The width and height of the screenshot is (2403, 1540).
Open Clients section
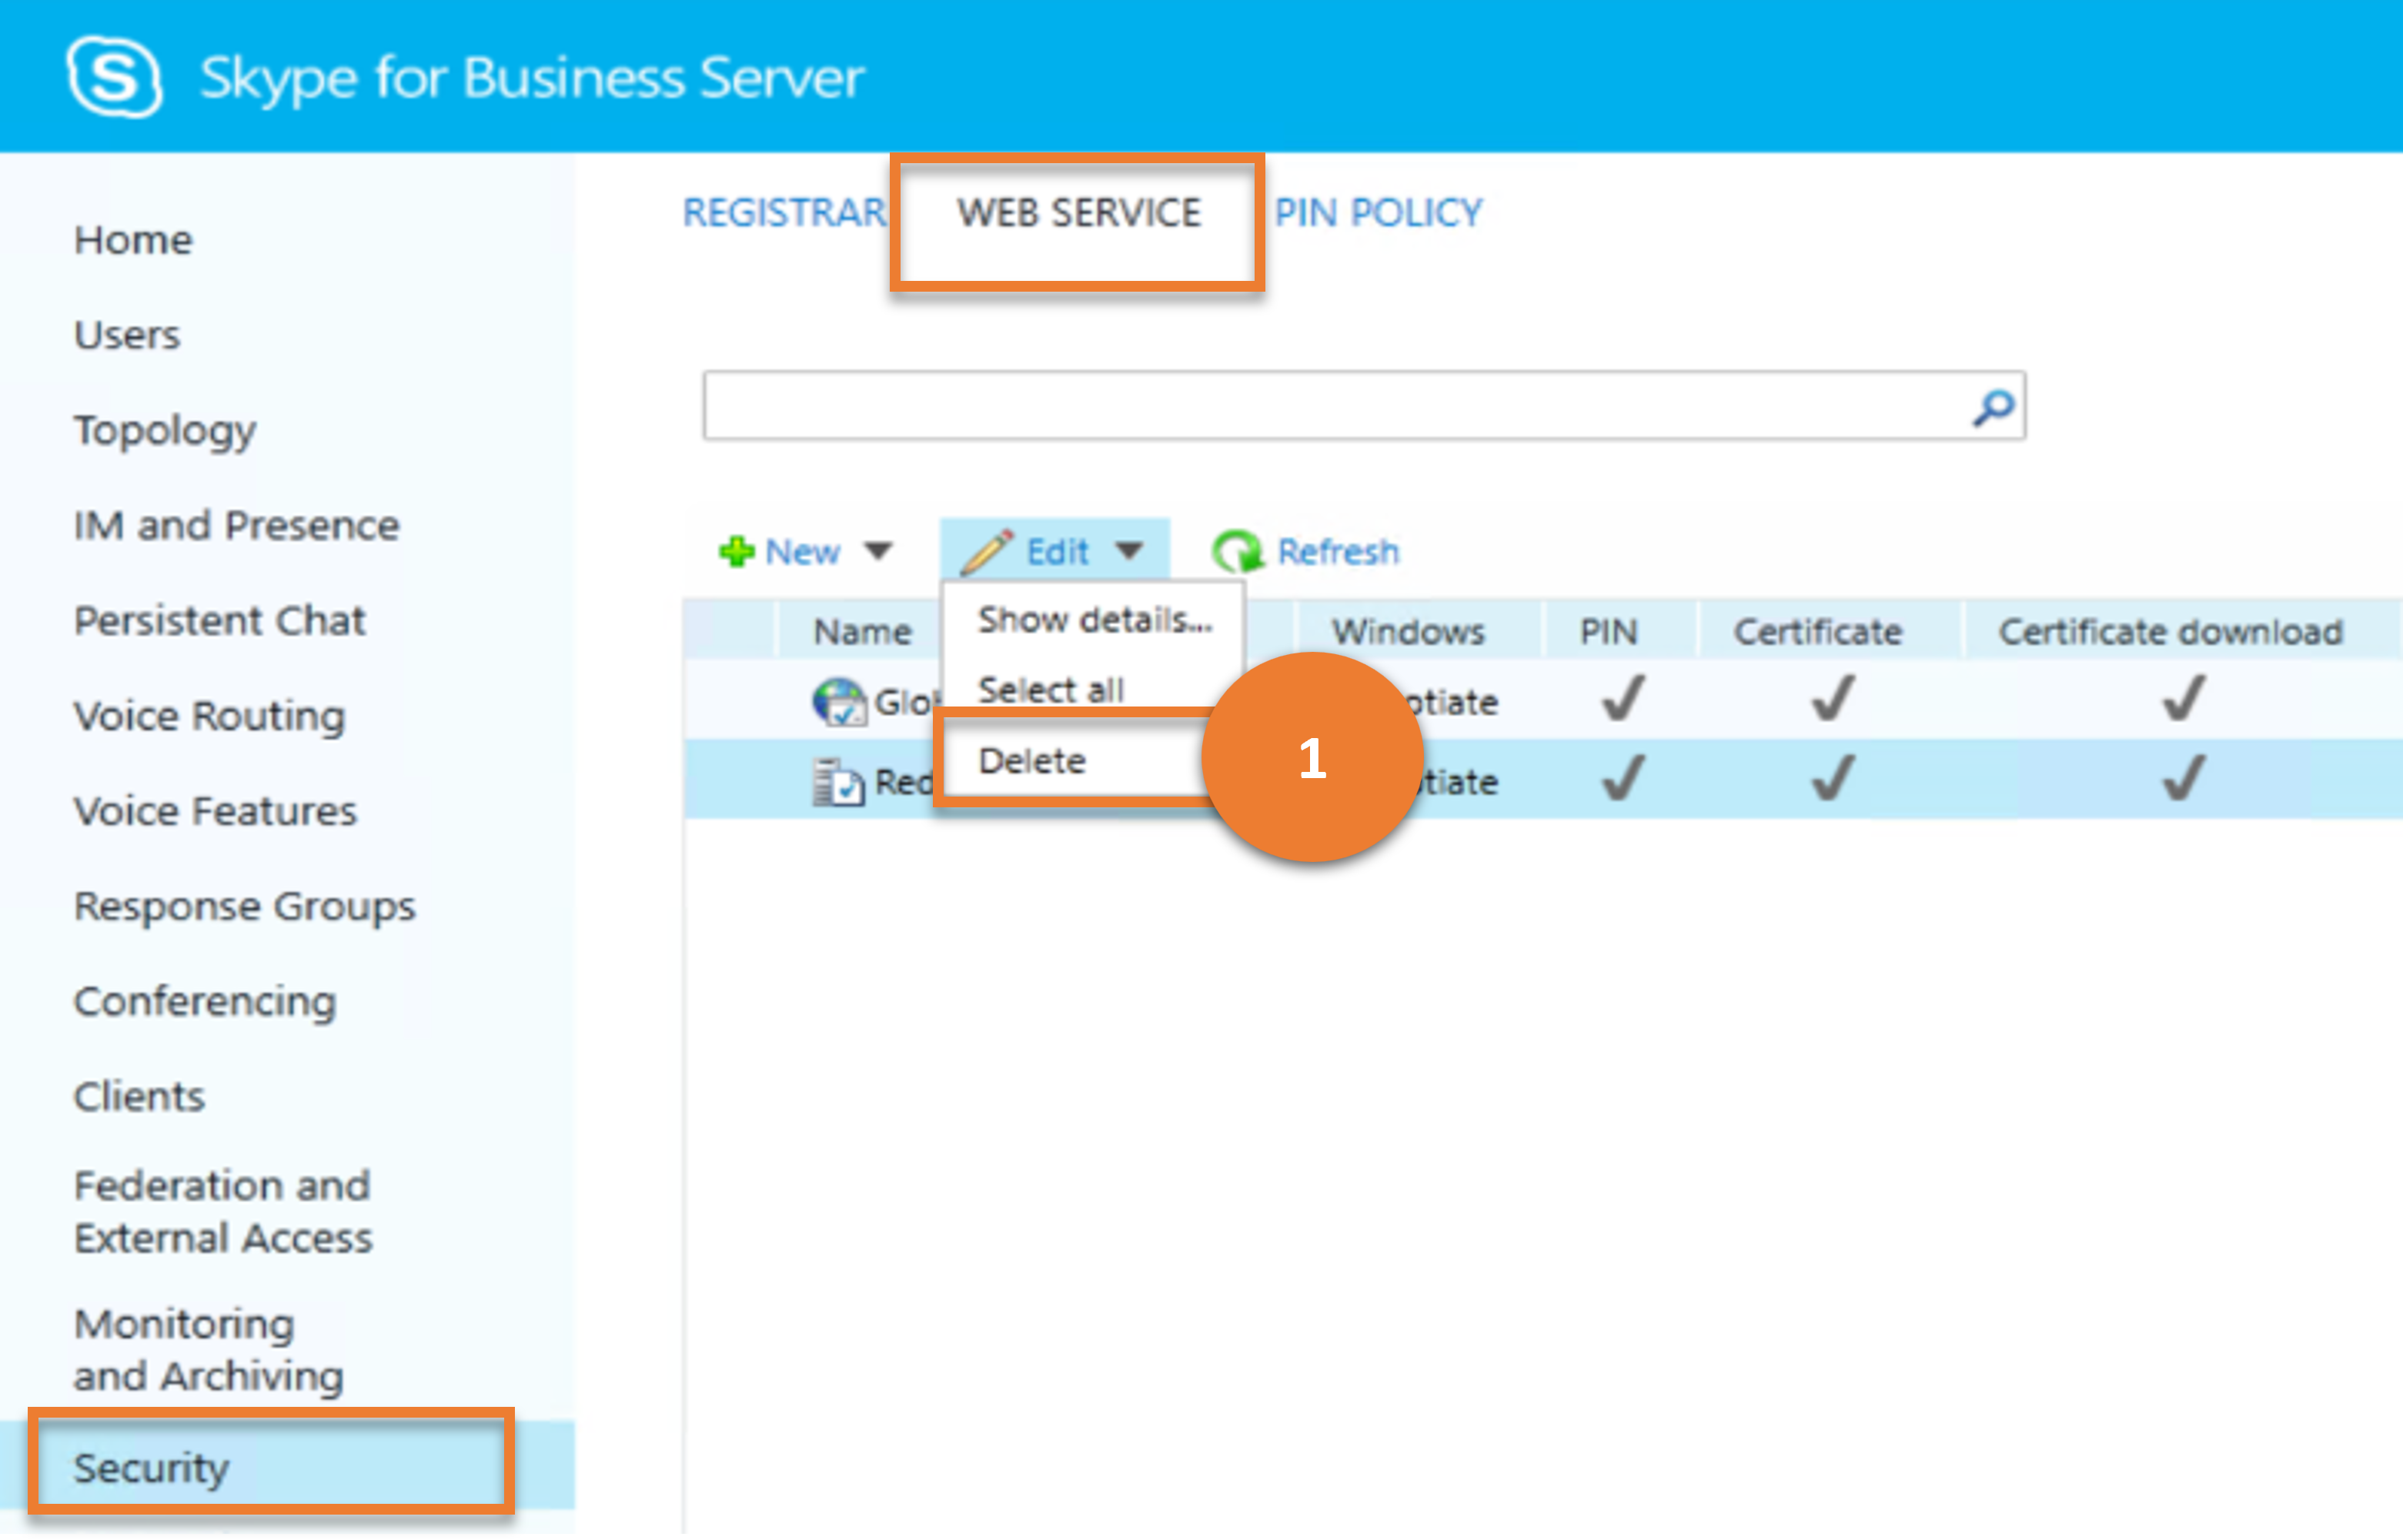(x=139, y=1098)
